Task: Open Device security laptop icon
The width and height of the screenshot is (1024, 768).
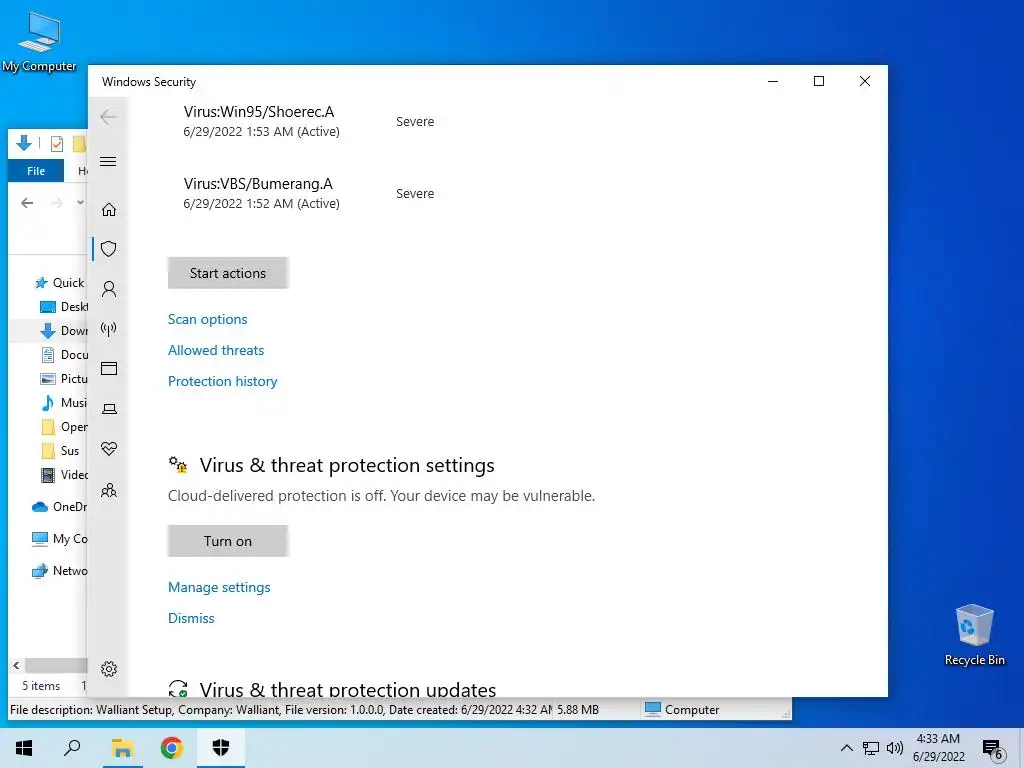Action: pos(108,409)
